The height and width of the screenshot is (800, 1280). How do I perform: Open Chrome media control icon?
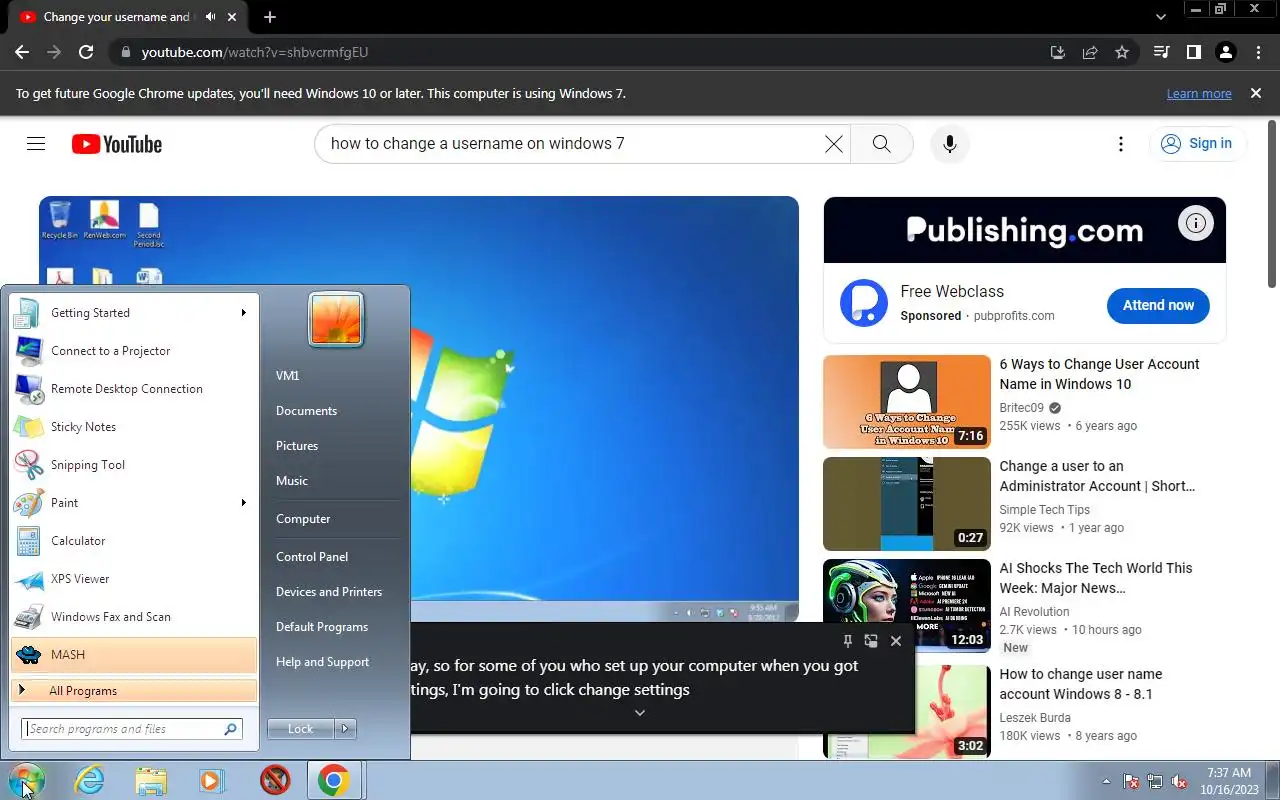pos(1161,52)
